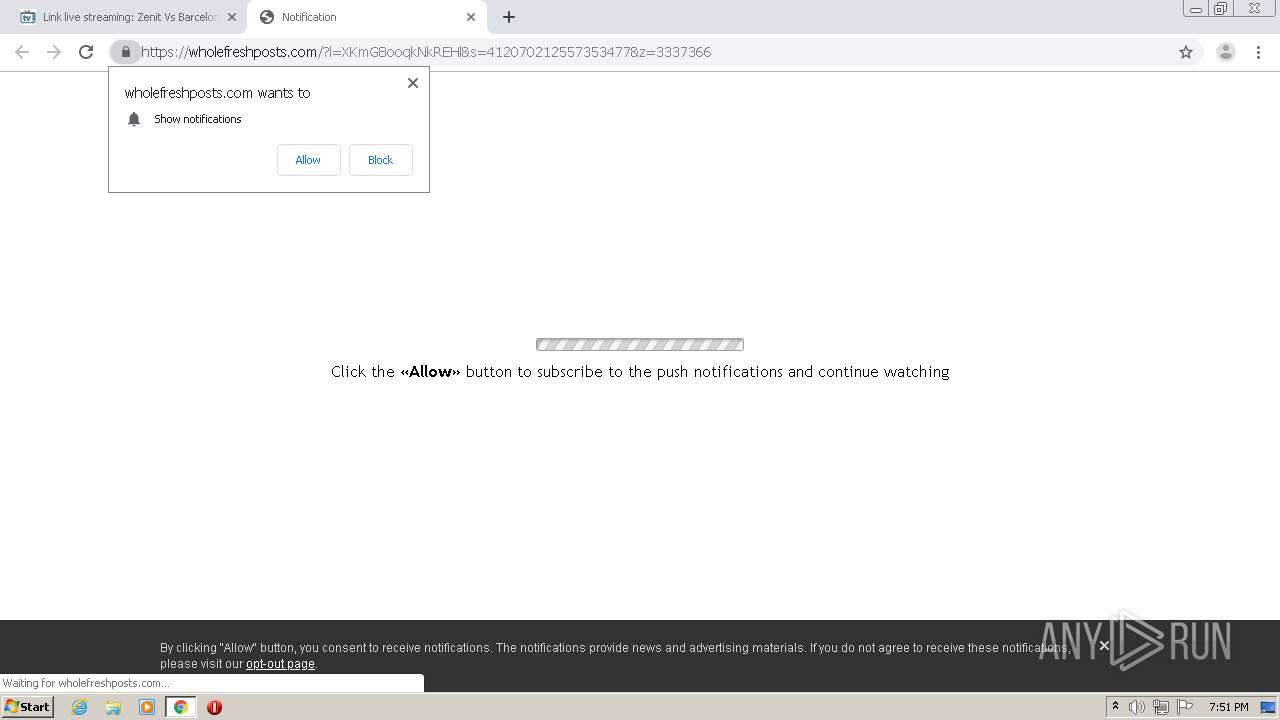Click the globe favicon on Notification tab

(267, 17)
